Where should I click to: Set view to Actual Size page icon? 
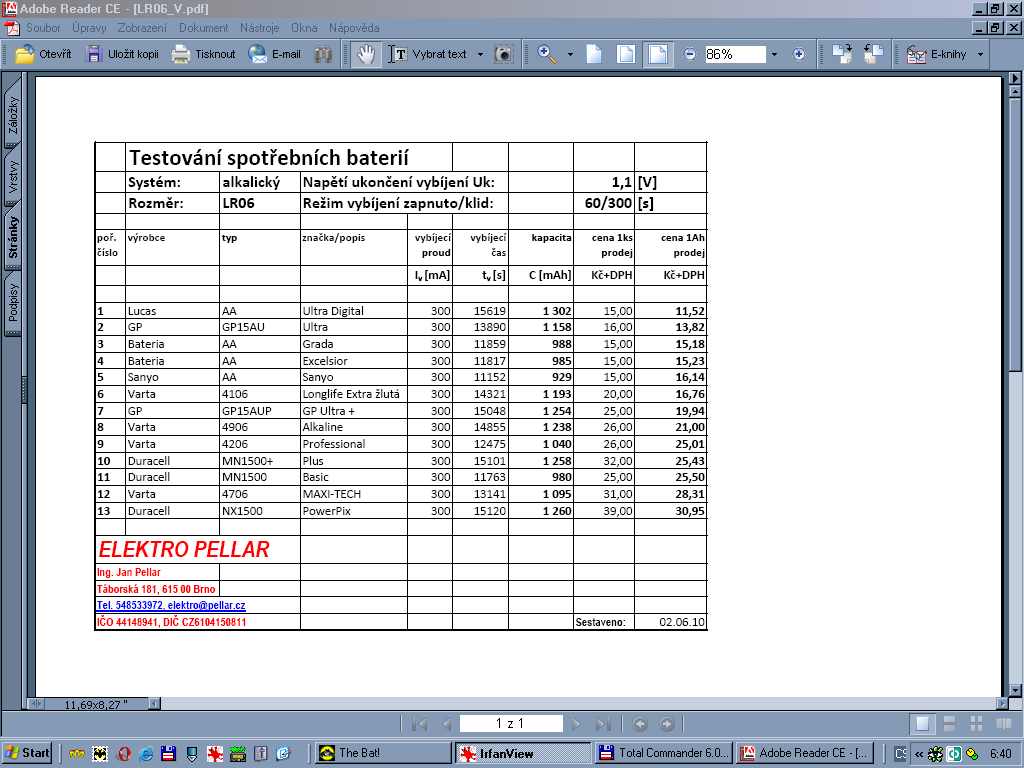tap(594, 54)
